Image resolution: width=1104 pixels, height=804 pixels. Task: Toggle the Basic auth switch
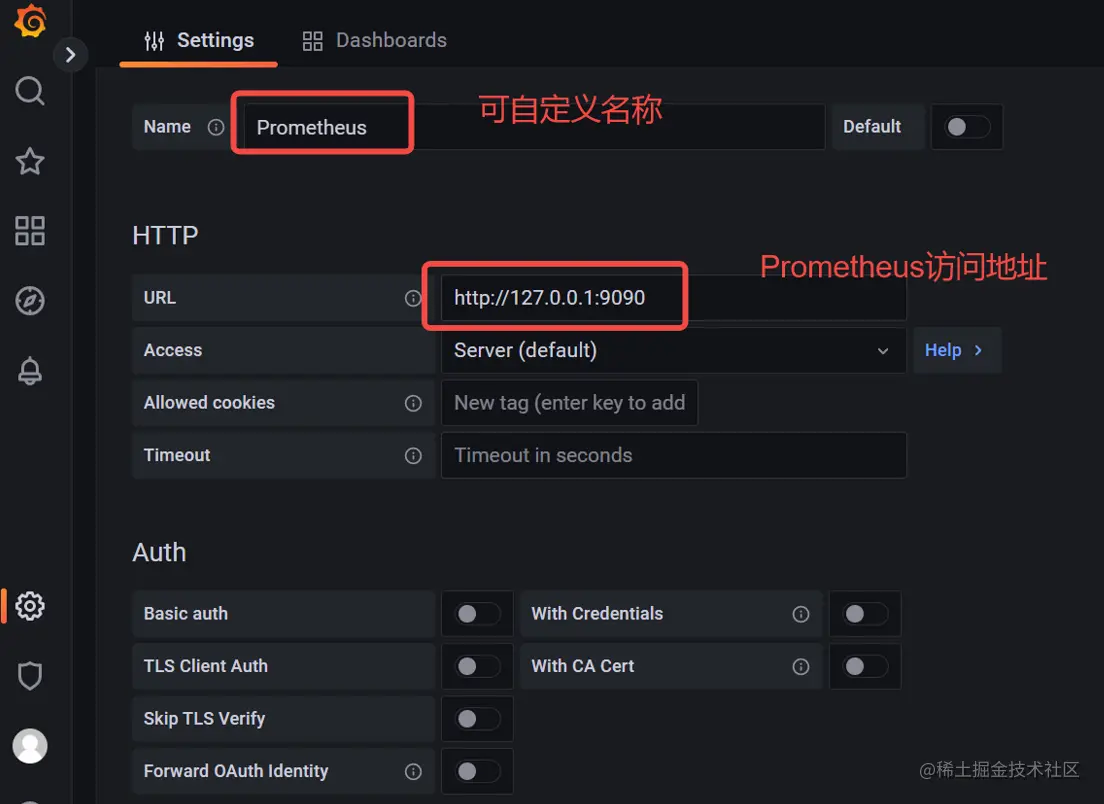point(477,614)
